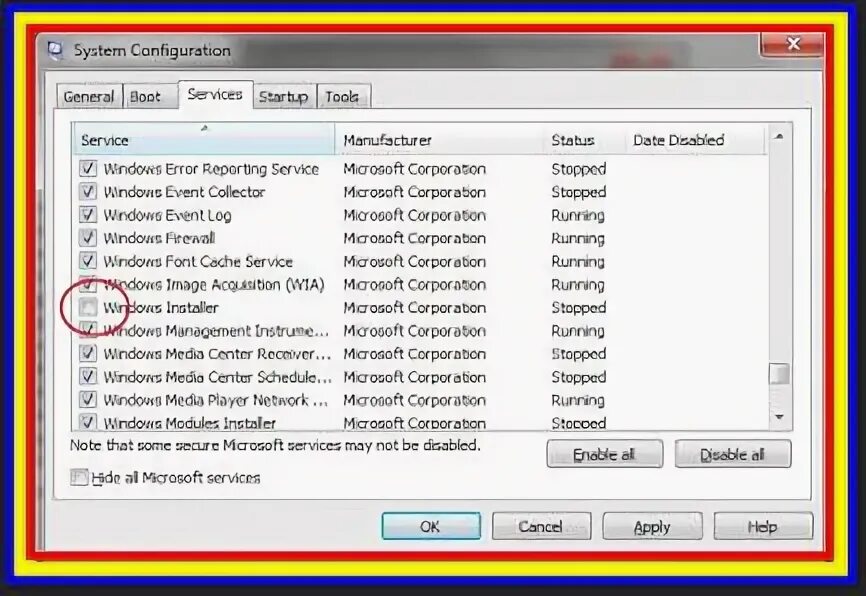
Task: Select the Windows Event Log row text
Action: [x=168, y=215]
